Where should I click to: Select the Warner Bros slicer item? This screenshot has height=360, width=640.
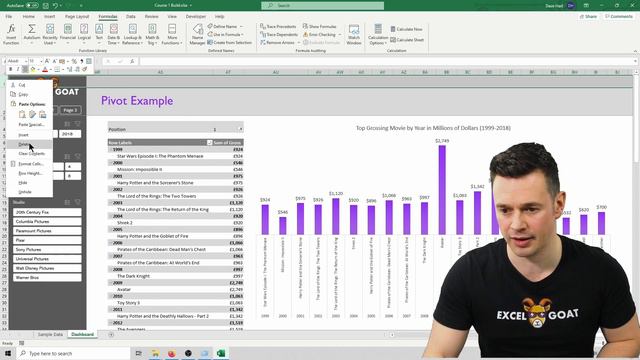(x=47, y=278)
